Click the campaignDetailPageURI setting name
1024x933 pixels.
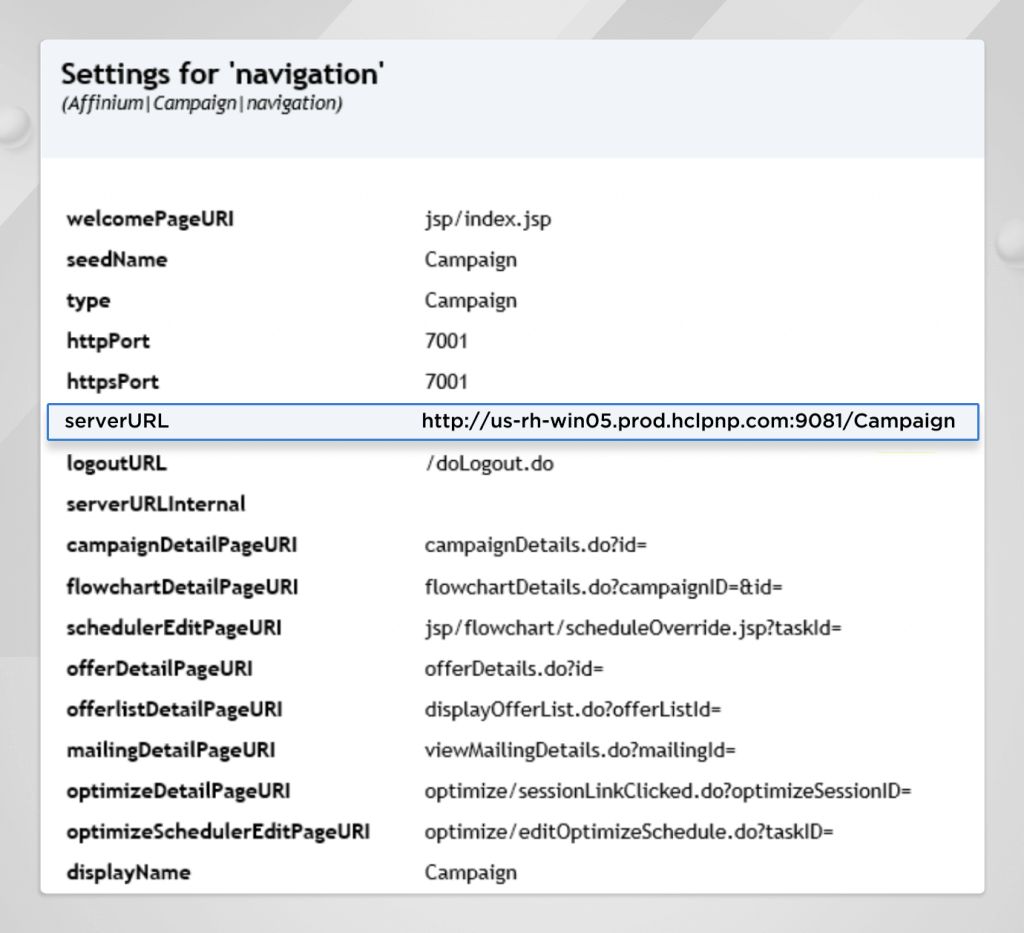point(181,546)
